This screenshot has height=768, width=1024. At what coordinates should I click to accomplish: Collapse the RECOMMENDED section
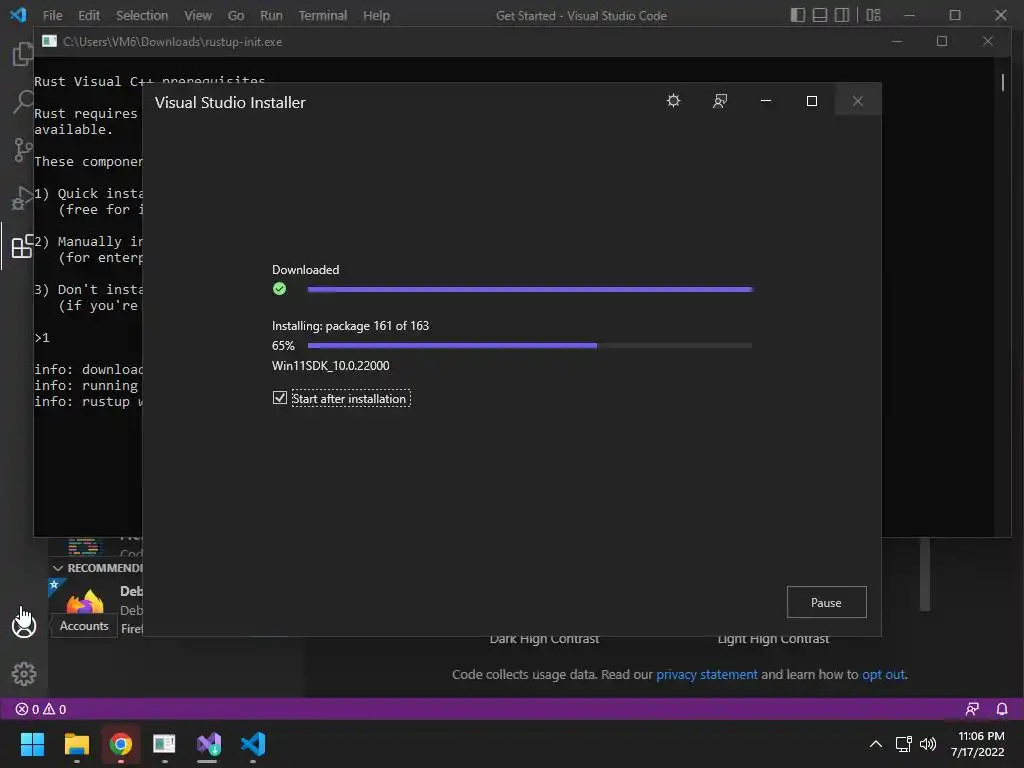[x=57, y=568]
